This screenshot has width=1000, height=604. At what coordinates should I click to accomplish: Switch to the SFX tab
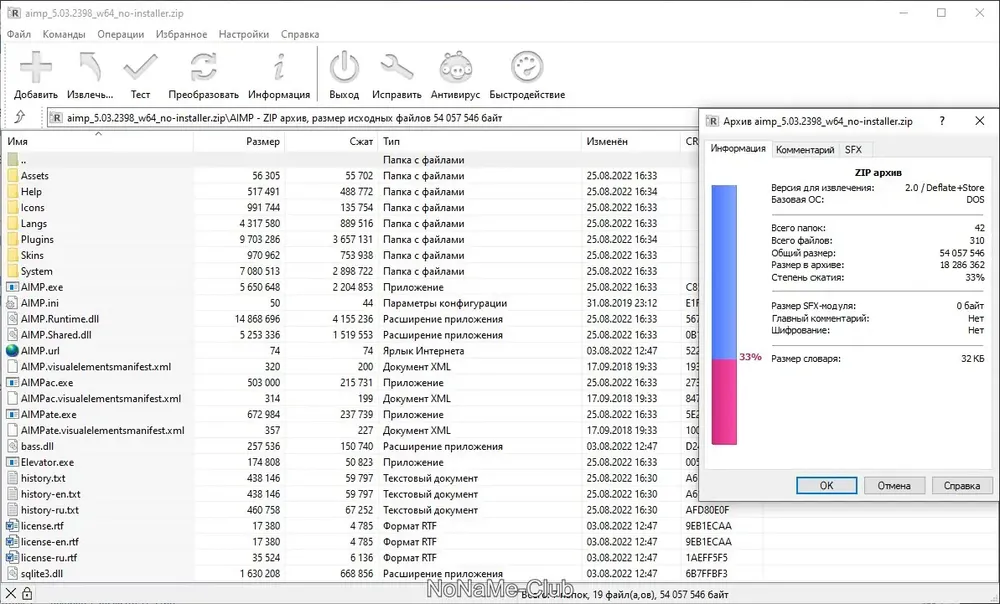tap(853, 150)
